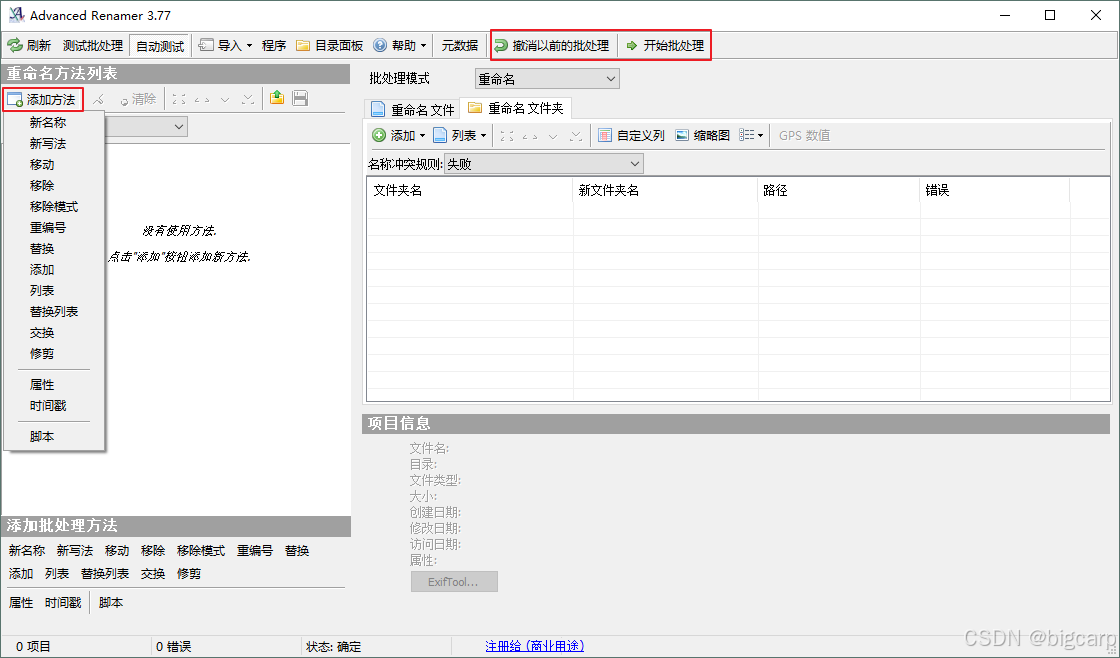Click 时间戳 in the bottom batch methods panel
1120x658 pixels.
[x=63, y=603]
